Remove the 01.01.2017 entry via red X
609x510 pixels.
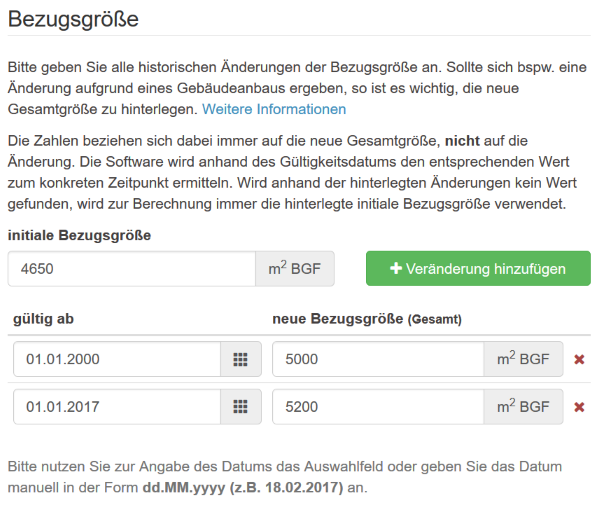point(579,407)
